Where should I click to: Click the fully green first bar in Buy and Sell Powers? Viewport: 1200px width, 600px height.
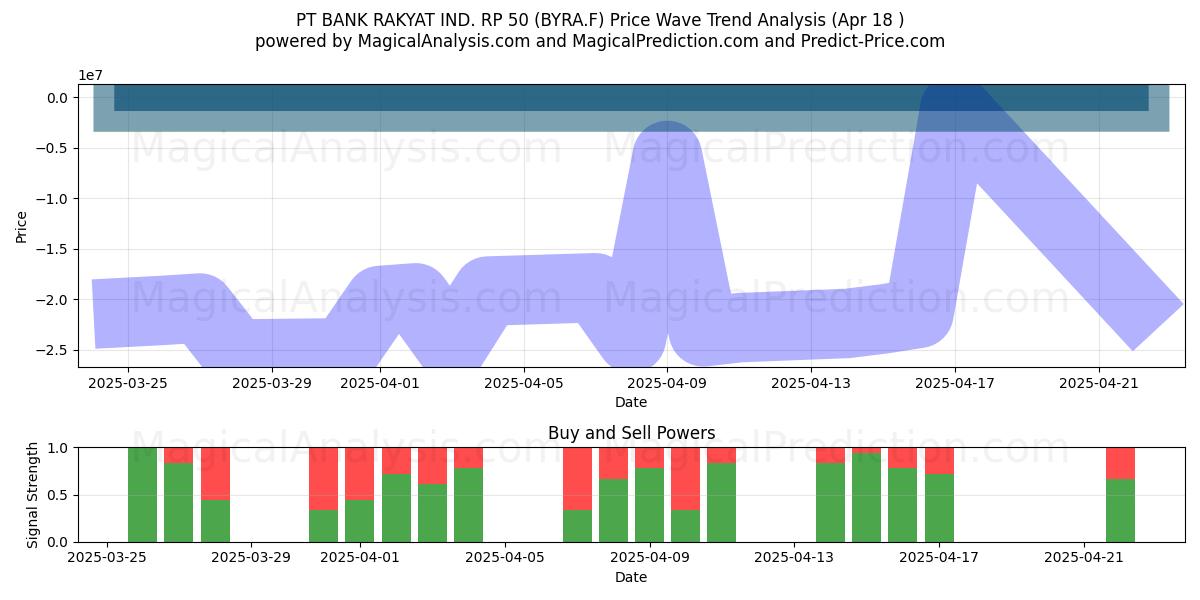tap(142, 495)
